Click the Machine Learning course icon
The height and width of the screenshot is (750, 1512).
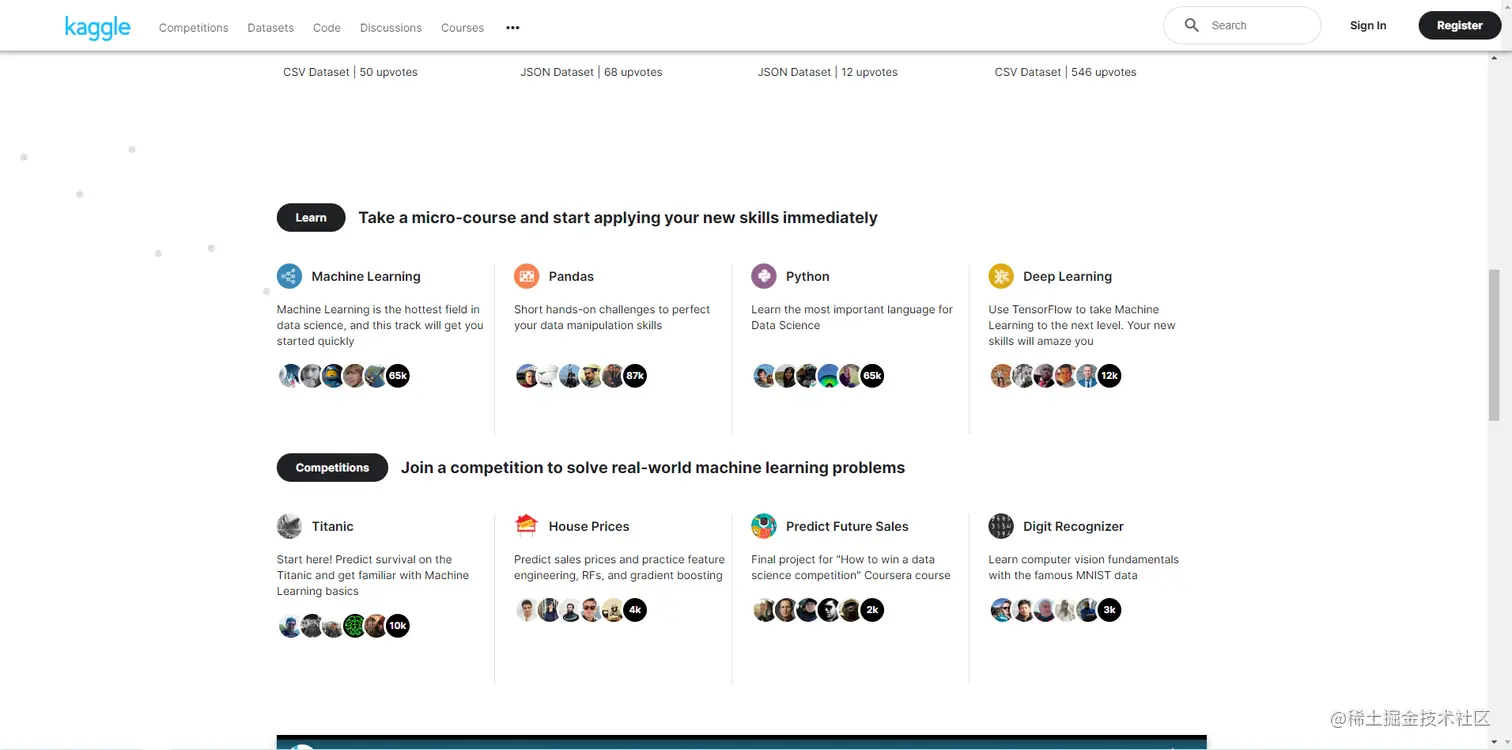click(x=289, y=276)
